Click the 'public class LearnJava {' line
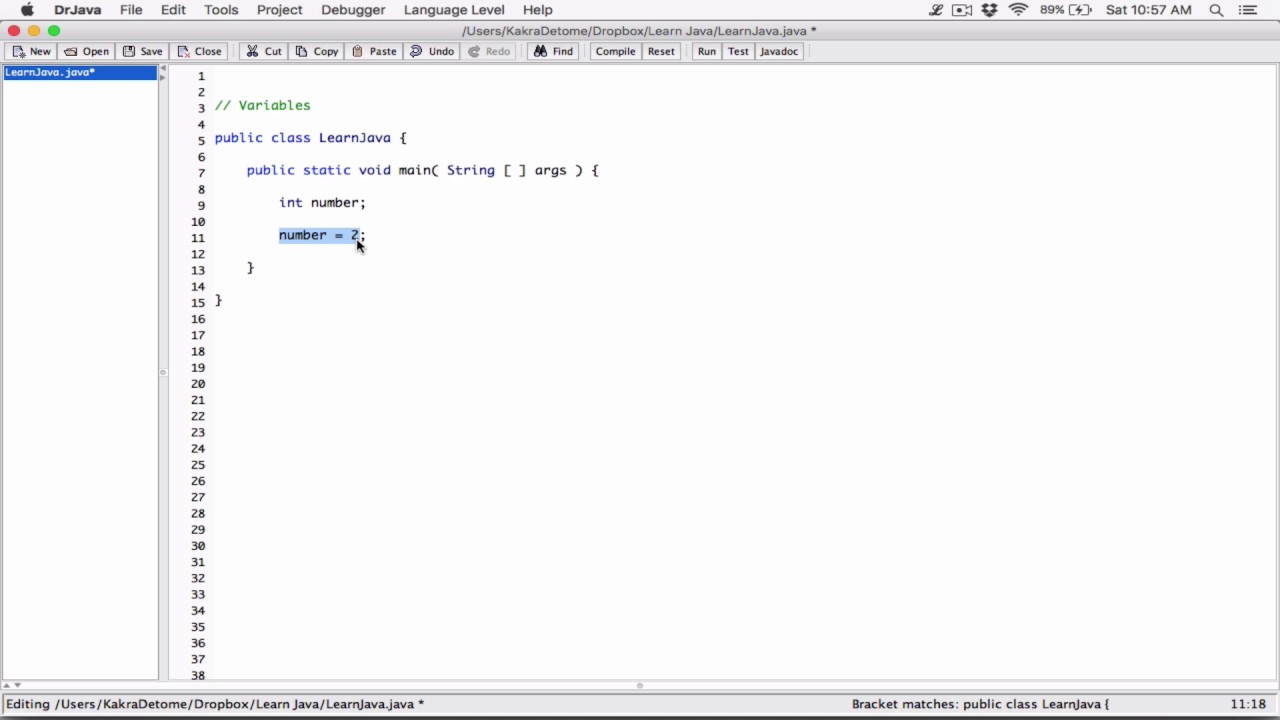Screen dimensions: 1280x720 coord(310,138)
